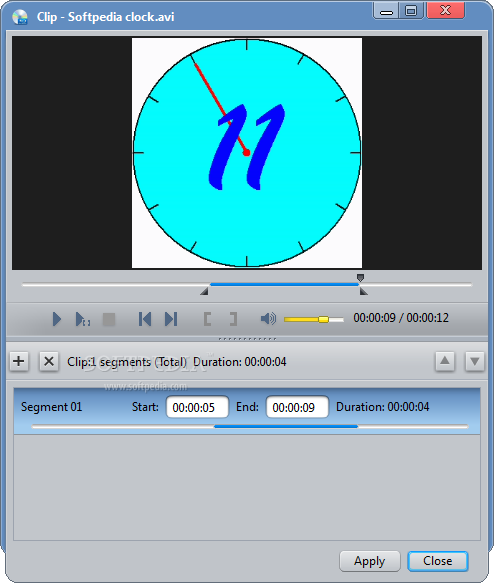The width and height of the screenshot is (494, 583).
Task: Click the Duration: 00:00:04 segment label
Action: click(x=382, y=407)
